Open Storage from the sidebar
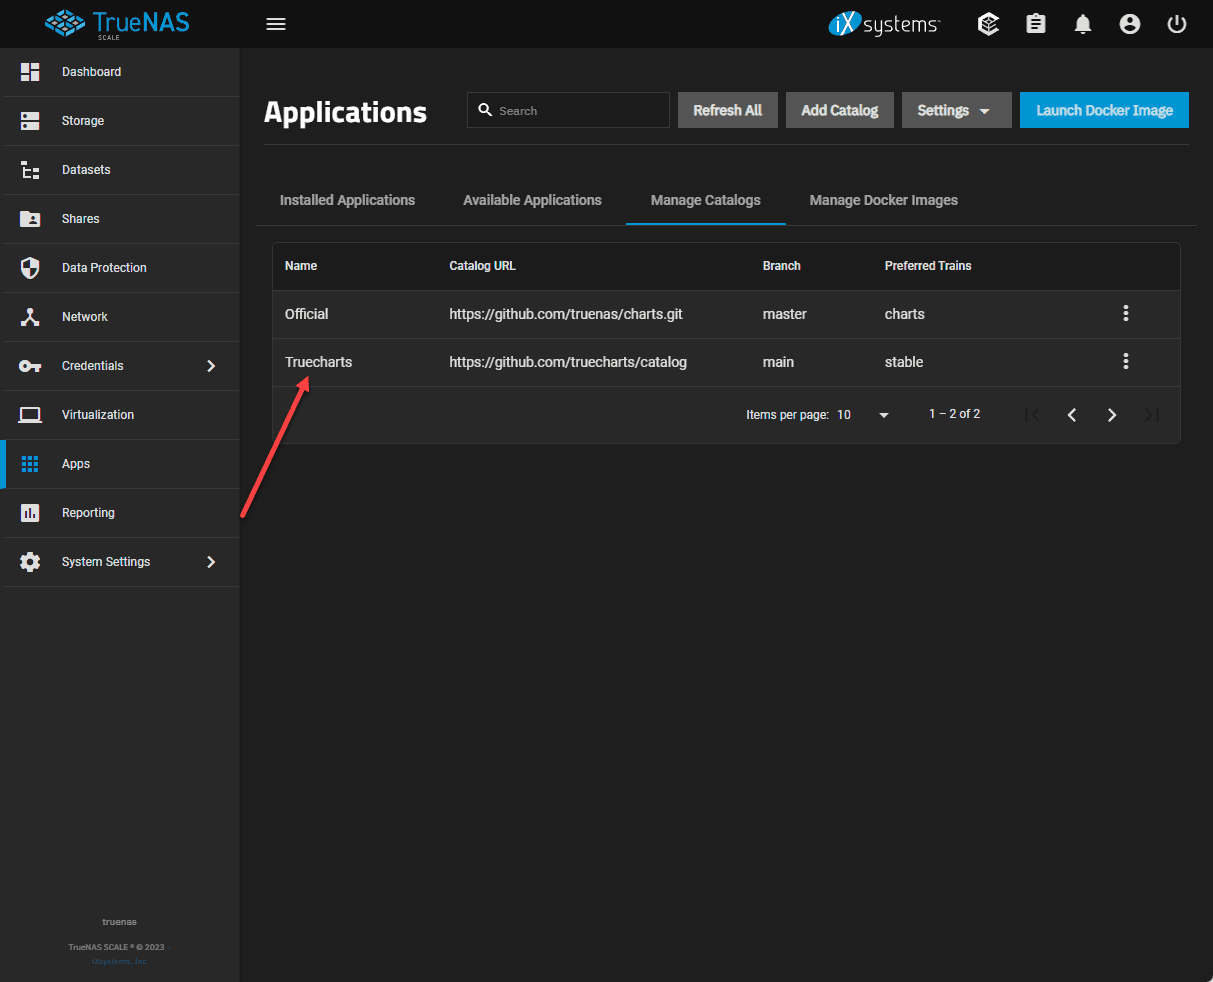The height and width of the screenshot is (982, 1213). (x=83, y=121)
